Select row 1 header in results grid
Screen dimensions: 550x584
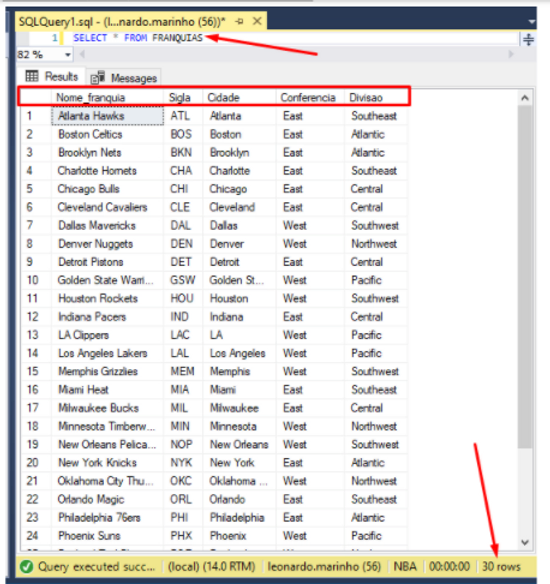[x=36, y=116]
